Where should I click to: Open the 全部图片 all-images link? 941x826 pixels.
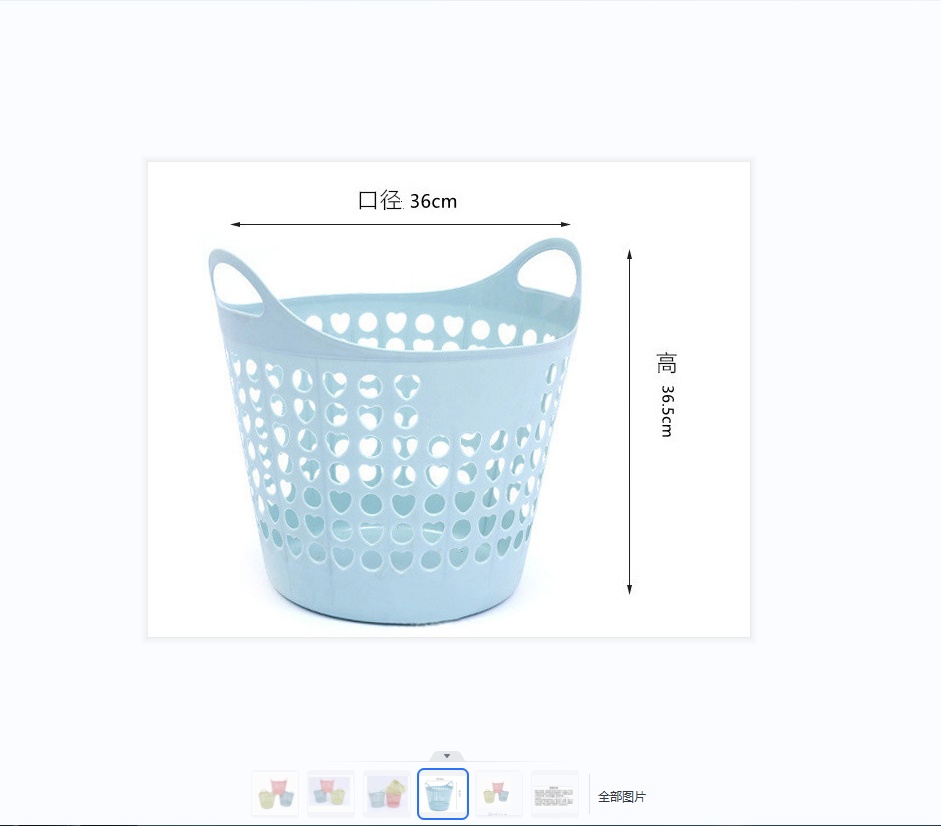pos(622,797)
